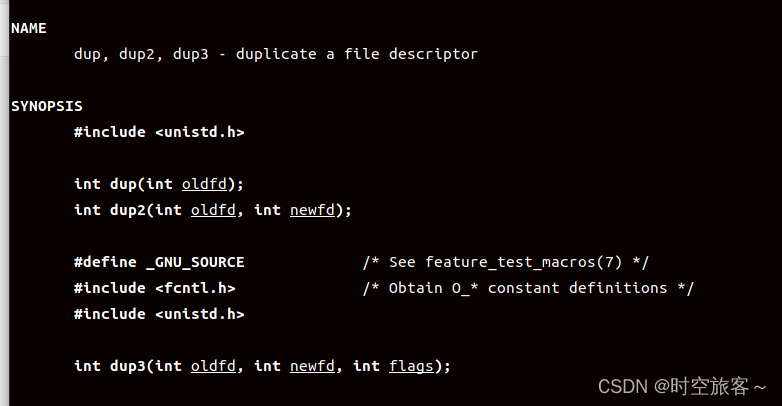Screen dimensions: 782x406
Task: Click the #define _GNU_SOURCE text
Action: pyautogui.click(x=158, y=262)
